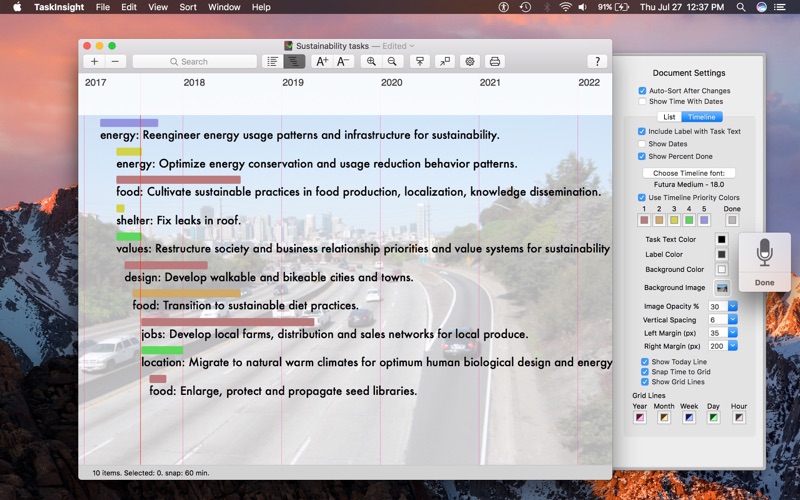800x500 pixels.
Task: Click the add task plus button
Action: [x=95, y=61]
